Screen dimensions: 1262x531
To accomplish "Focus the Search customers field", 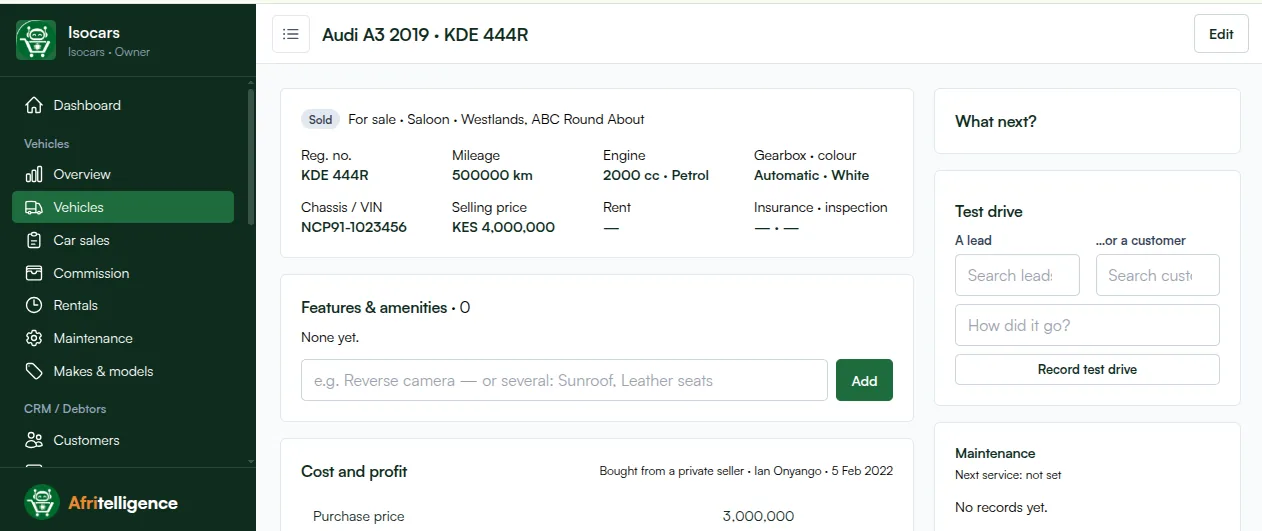I will point(1158,275).
